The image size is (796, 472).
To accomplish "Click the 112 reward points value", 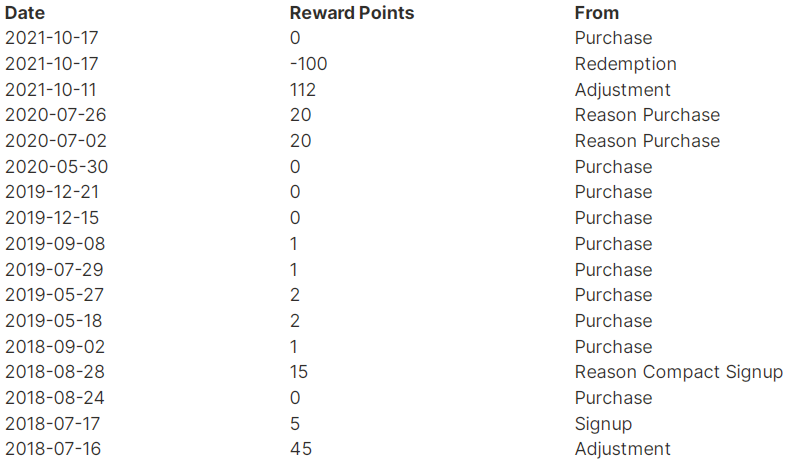I will point(303,90).
